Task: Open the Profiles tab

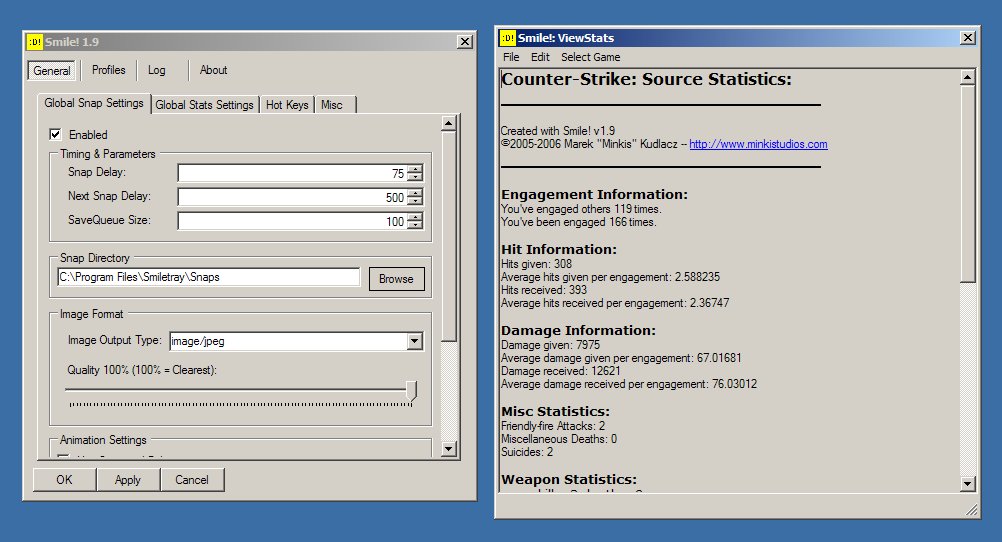Action: 109,70
